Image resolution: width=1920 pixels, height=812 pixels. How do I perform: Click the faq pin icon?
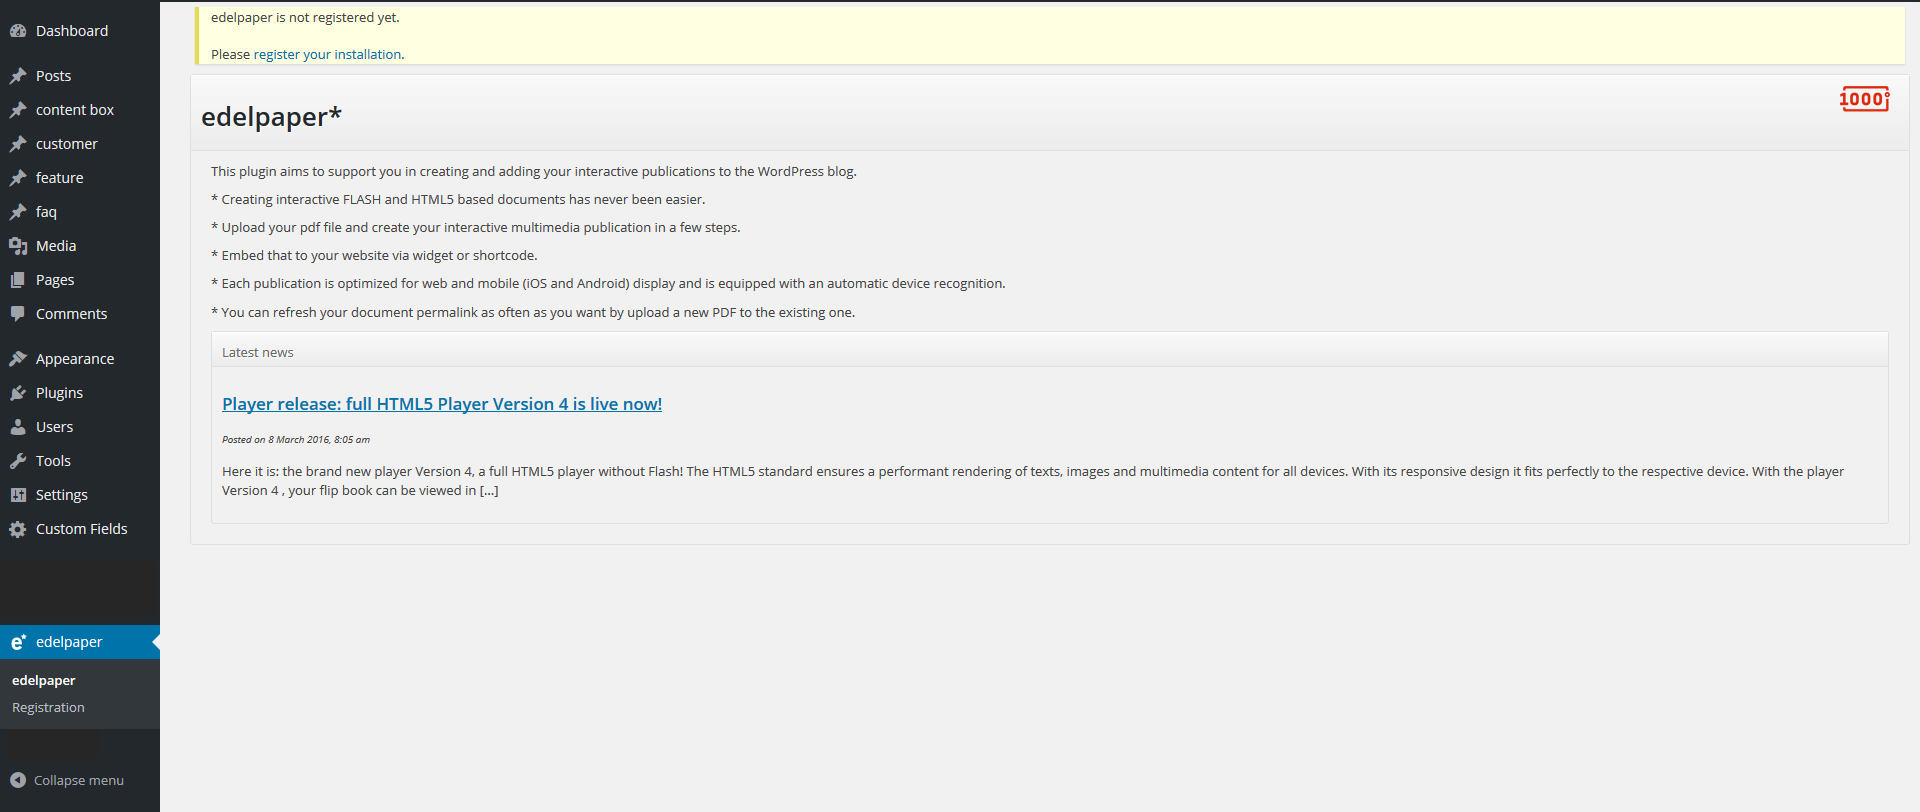(x=18, y=212)
